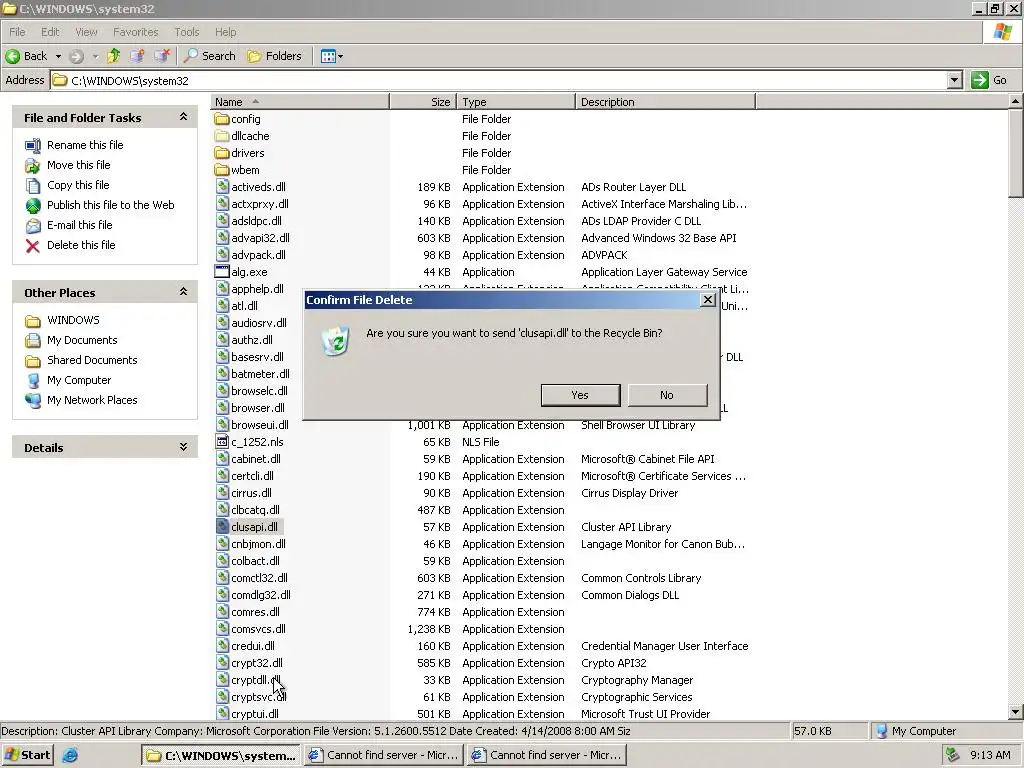This screenshot has height=768, width=1024.
Task: Go up one folder level icon
Action: [114, 56]
